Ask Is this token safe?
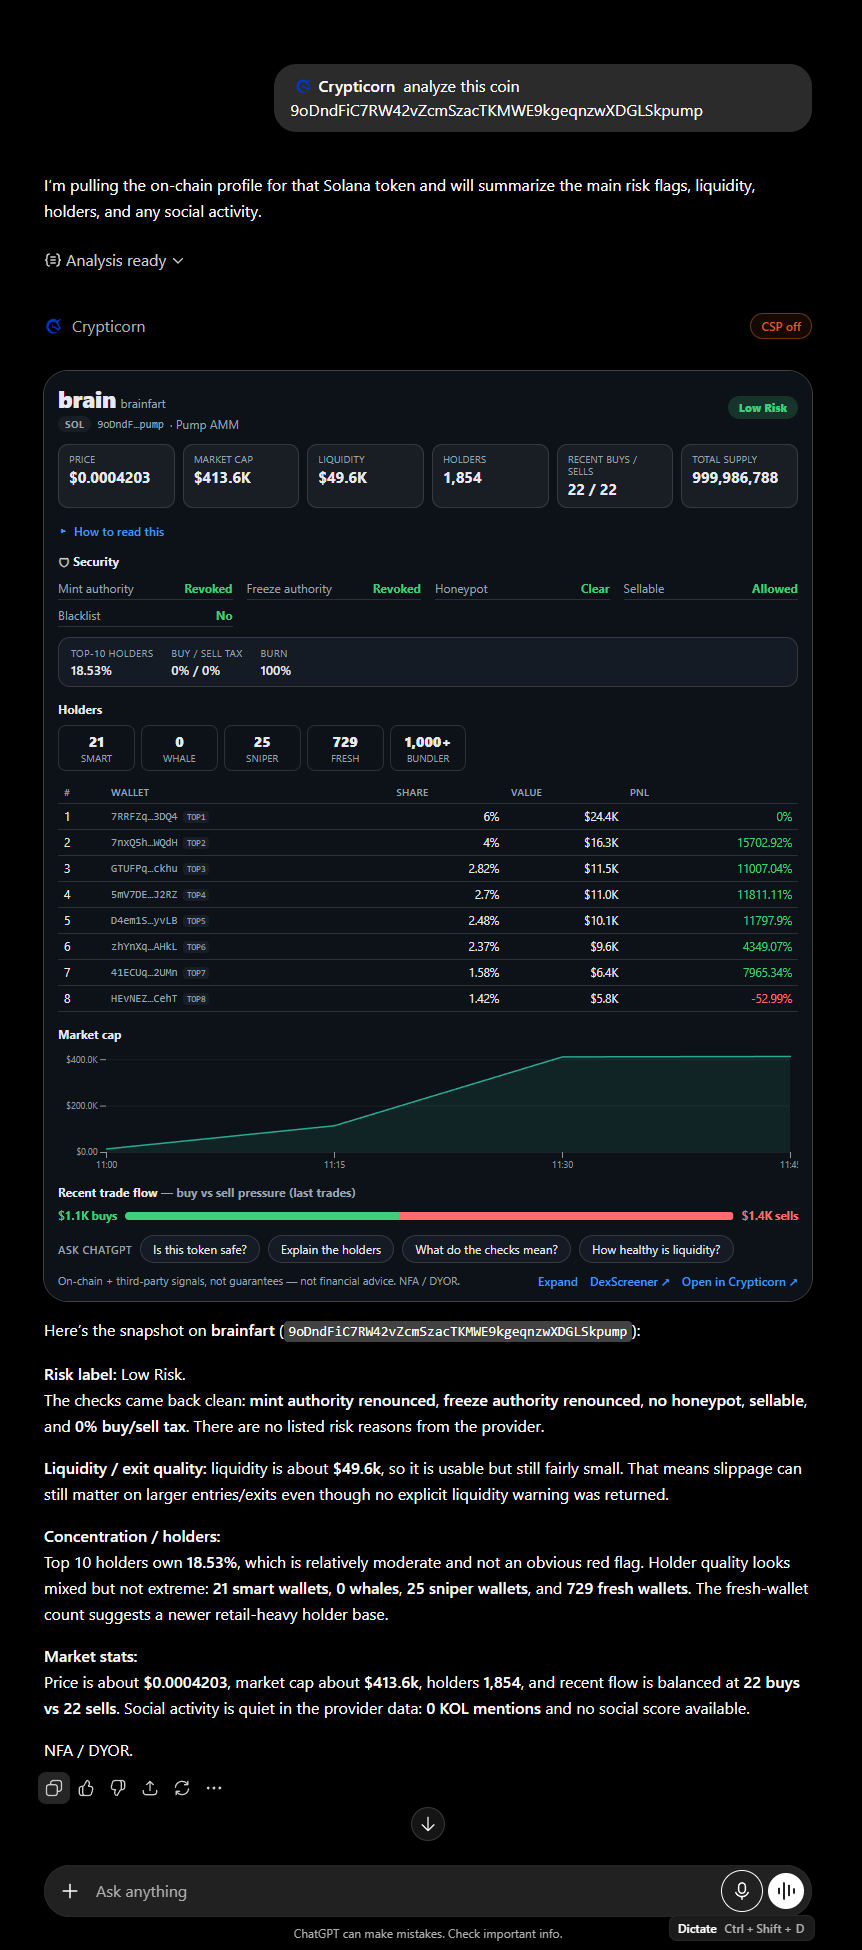Viewport: 862px width, 1950px height. [x=200, y=1250]
